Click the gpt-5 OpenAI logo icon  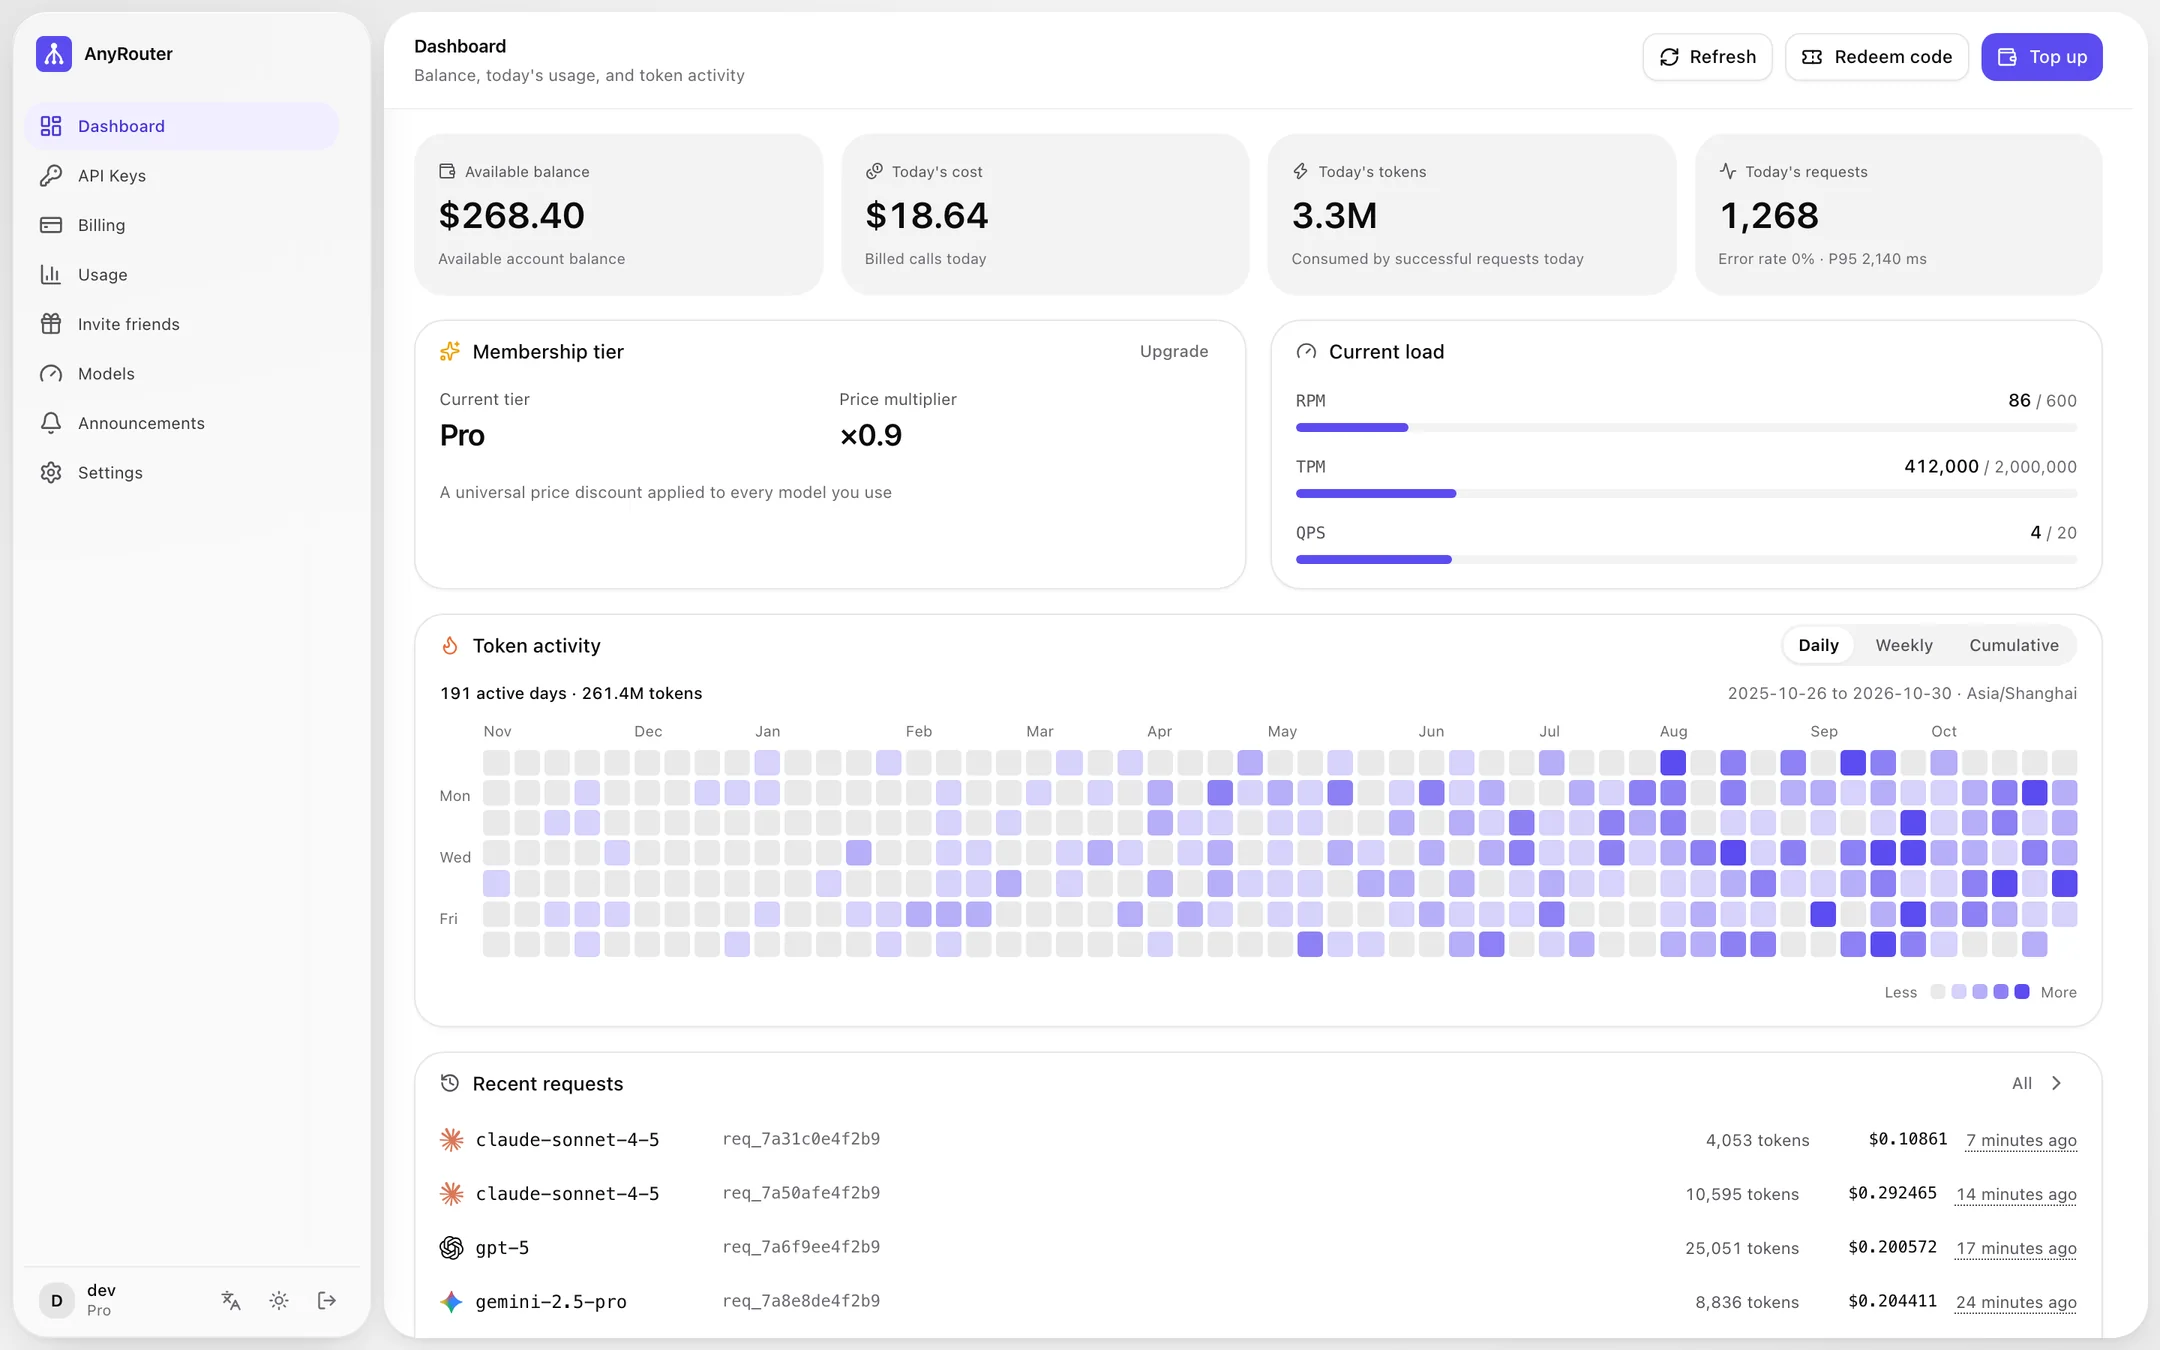point(452,1248)
